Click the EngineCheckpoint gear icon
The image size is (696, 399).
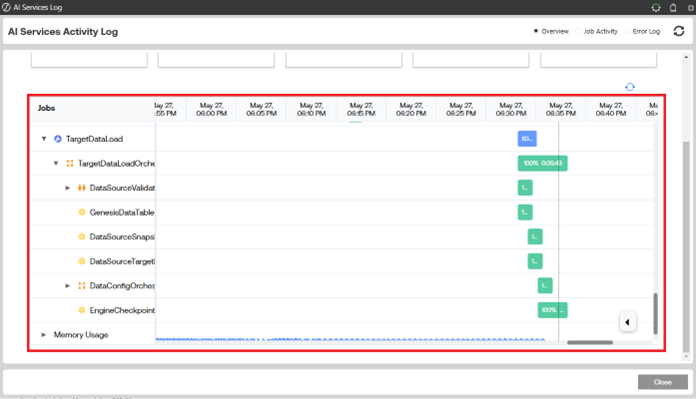(x=82, y=310)
